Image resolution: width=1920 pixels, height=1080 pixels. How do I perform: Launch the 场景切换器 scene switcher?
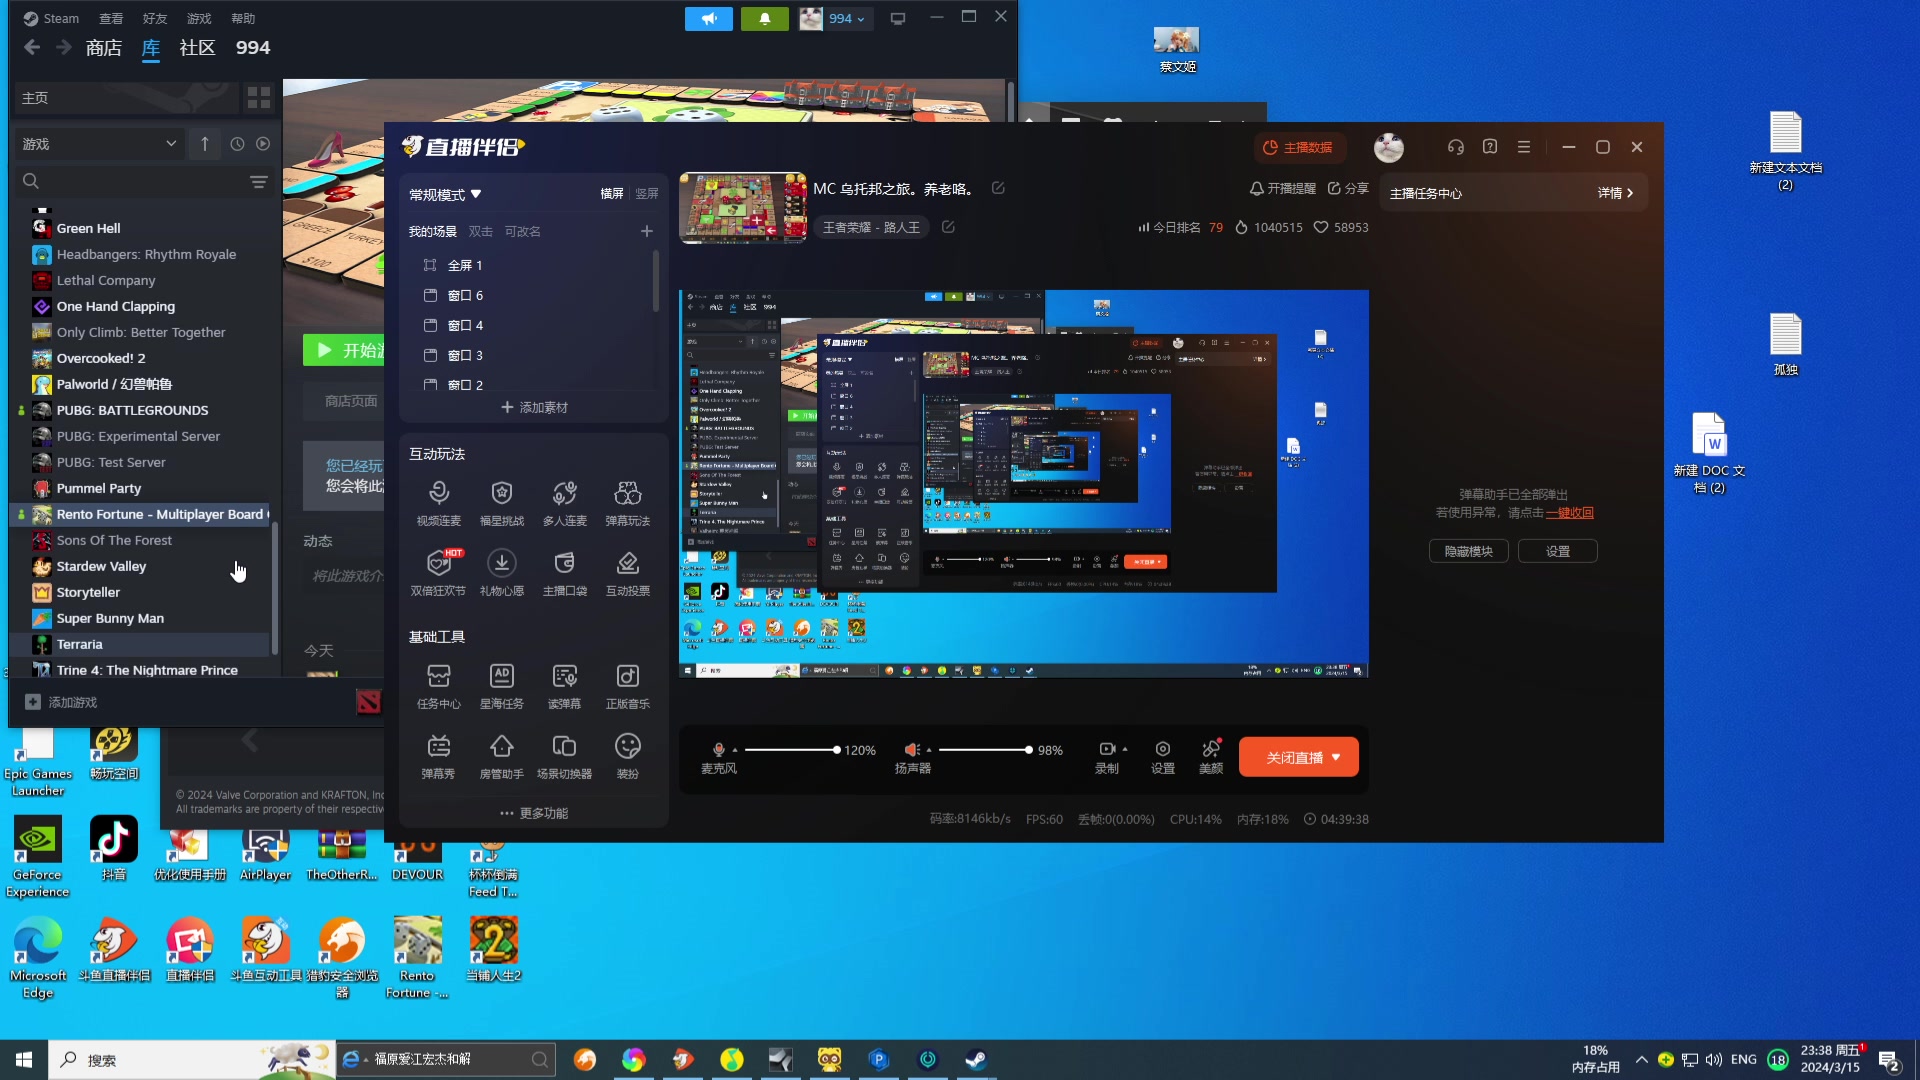pos(564,747)
